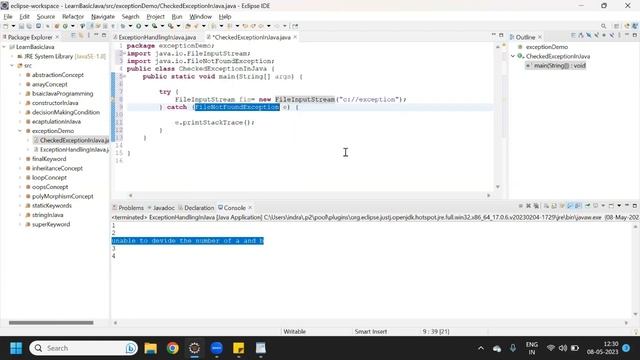Expand the JRE System Library node
Screen dimensions: 640x360
[x=12, y=56]
